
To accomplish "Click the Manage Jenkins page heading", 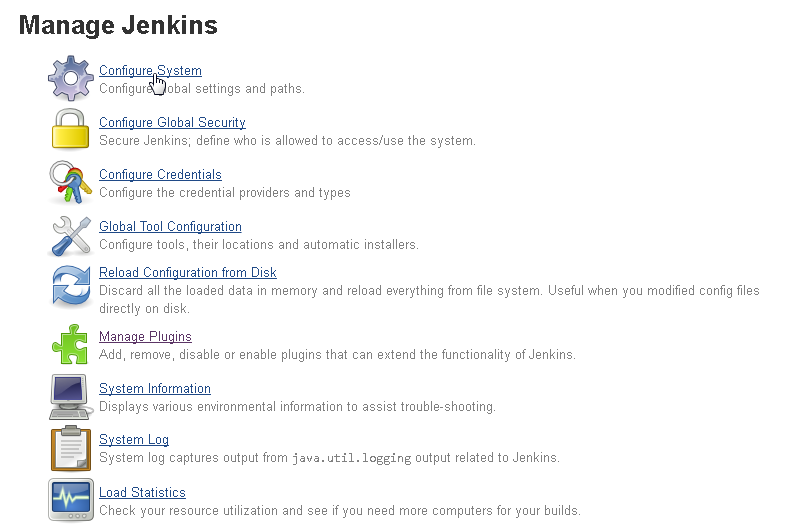I will pos(118,25).
